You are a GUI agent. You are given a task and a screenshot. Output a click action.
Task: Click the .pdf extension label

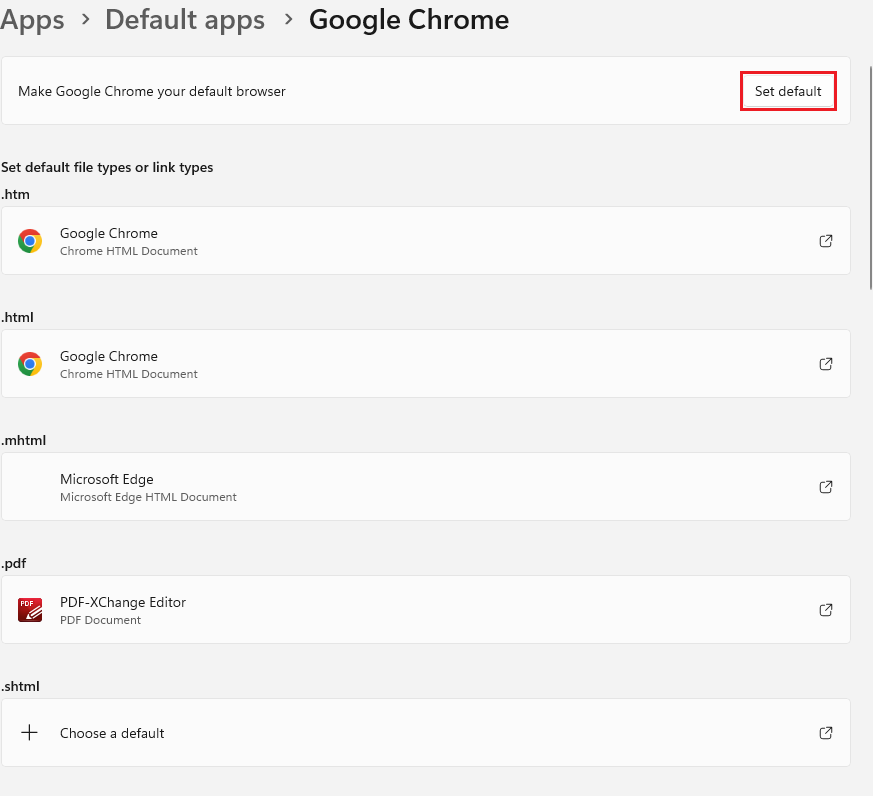click(13, 564)
